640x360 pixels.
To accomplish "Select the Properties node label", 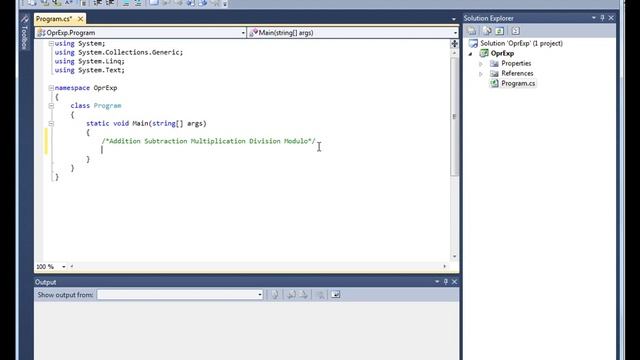I will pos(516,63).
